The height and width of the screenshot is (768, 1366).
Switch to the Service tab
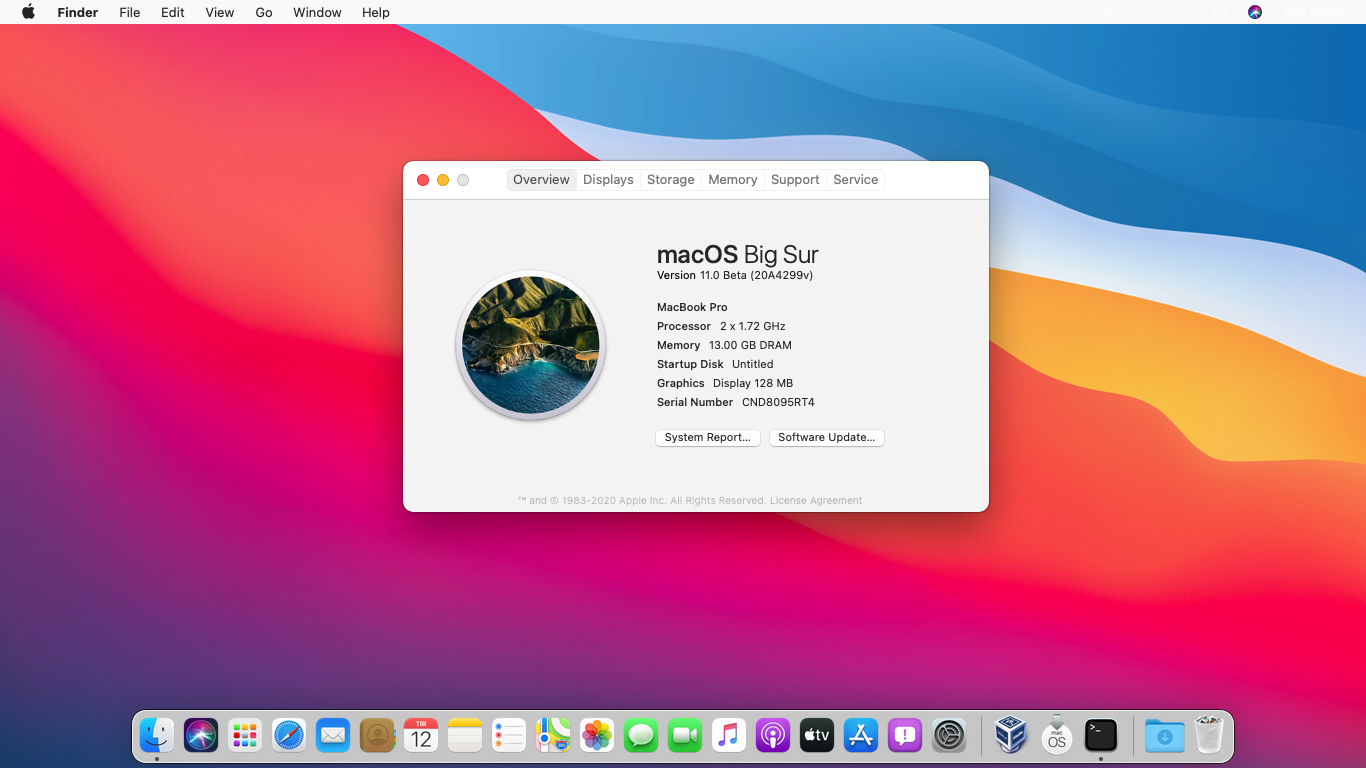pyautogui.click(x=855, y=180)
